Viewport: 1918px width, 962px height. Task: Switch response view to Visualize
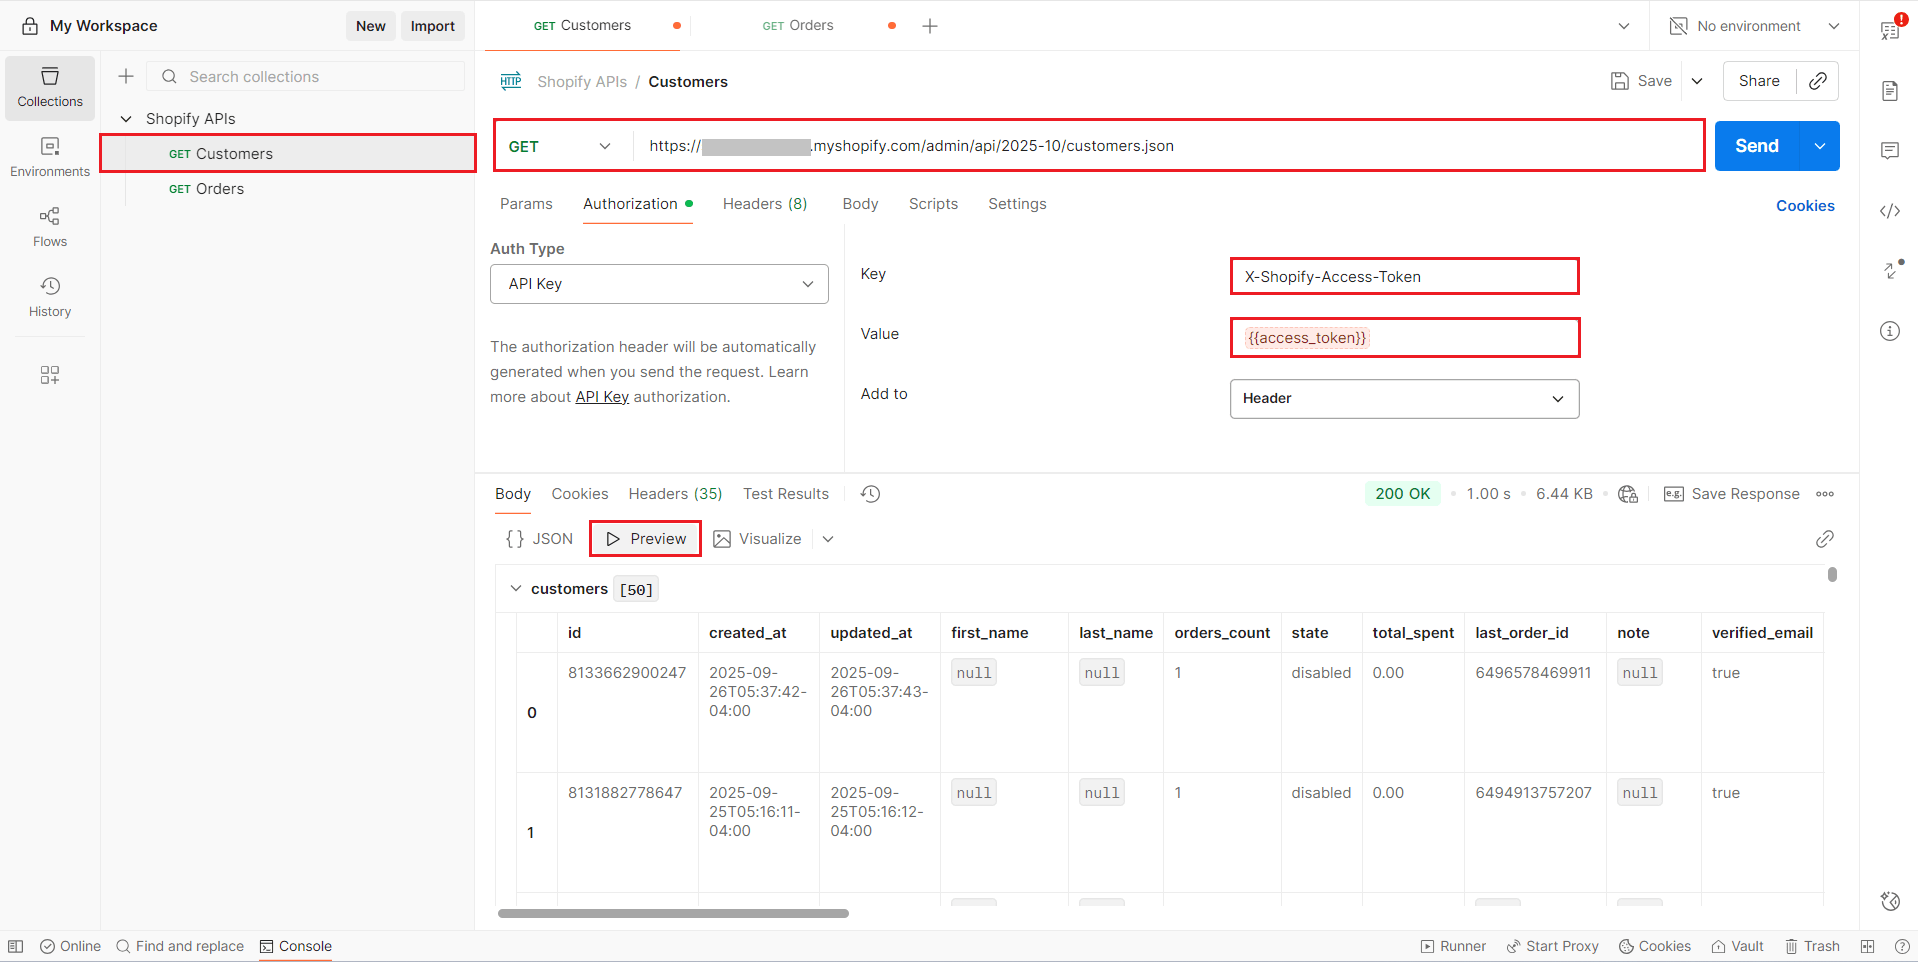point(758,539)
